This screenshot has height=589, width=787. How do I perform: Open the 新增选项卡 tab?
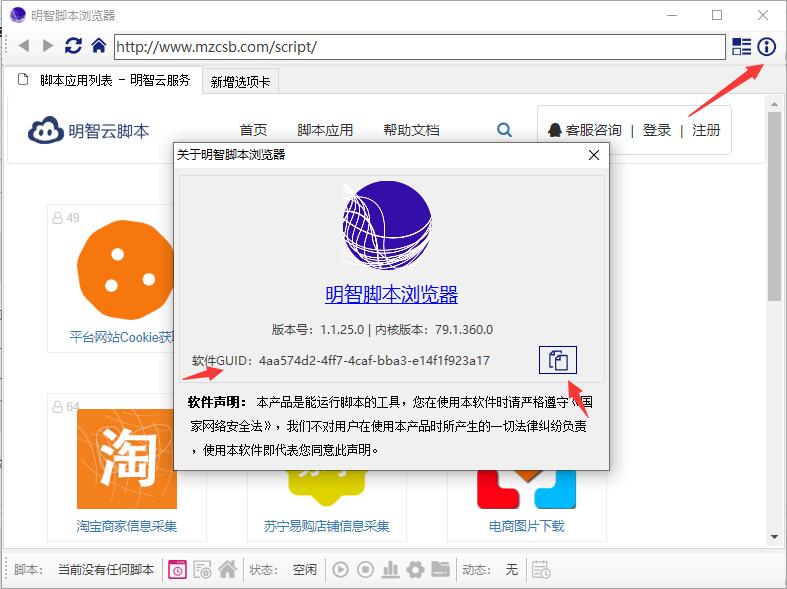[240, 81]
